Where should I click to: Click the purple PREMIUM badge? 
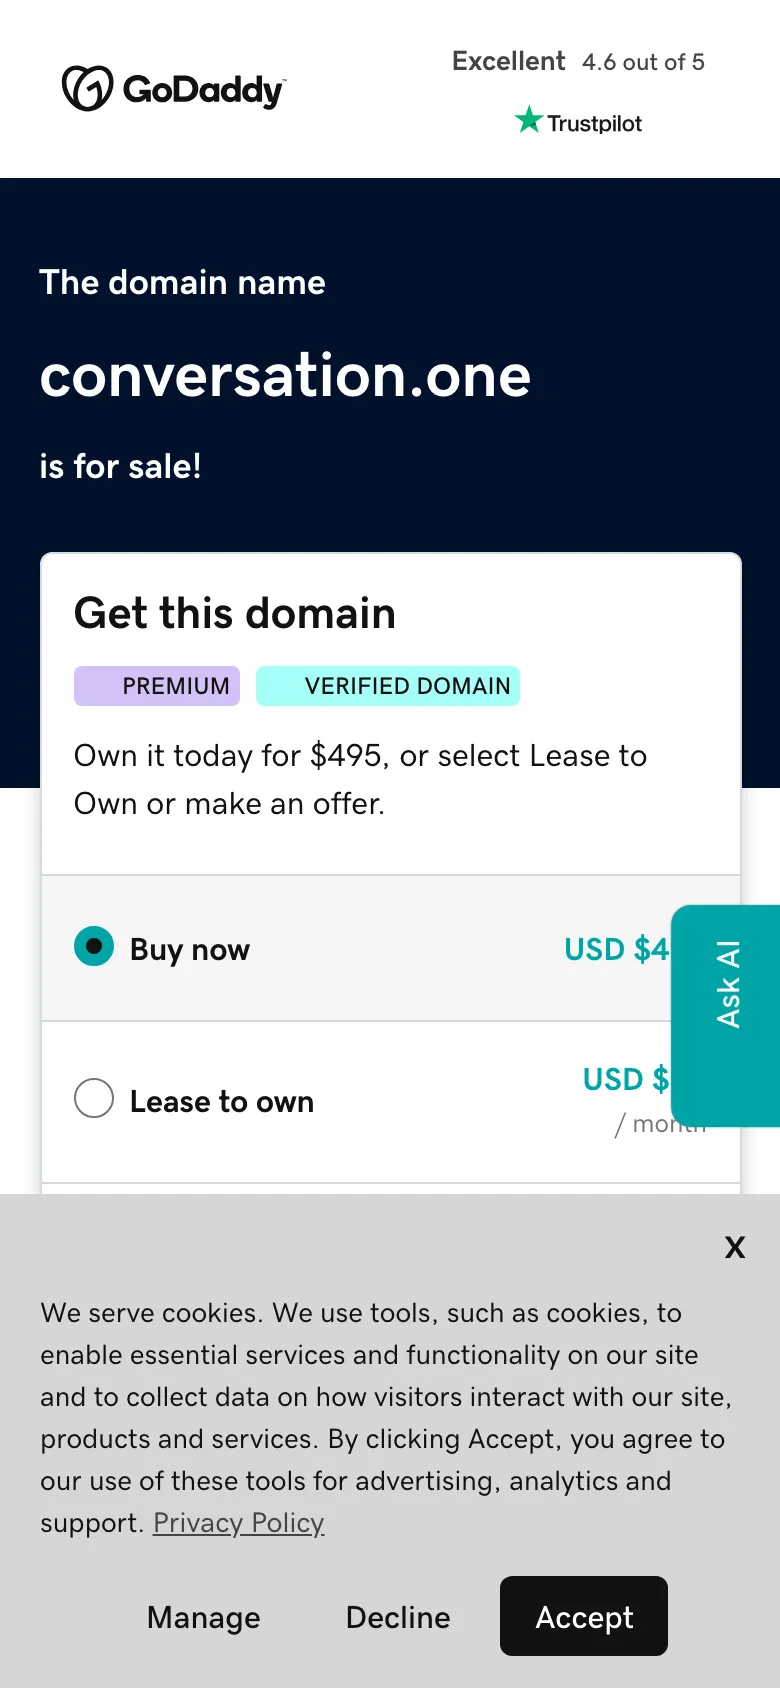click(x=157, y=686)
